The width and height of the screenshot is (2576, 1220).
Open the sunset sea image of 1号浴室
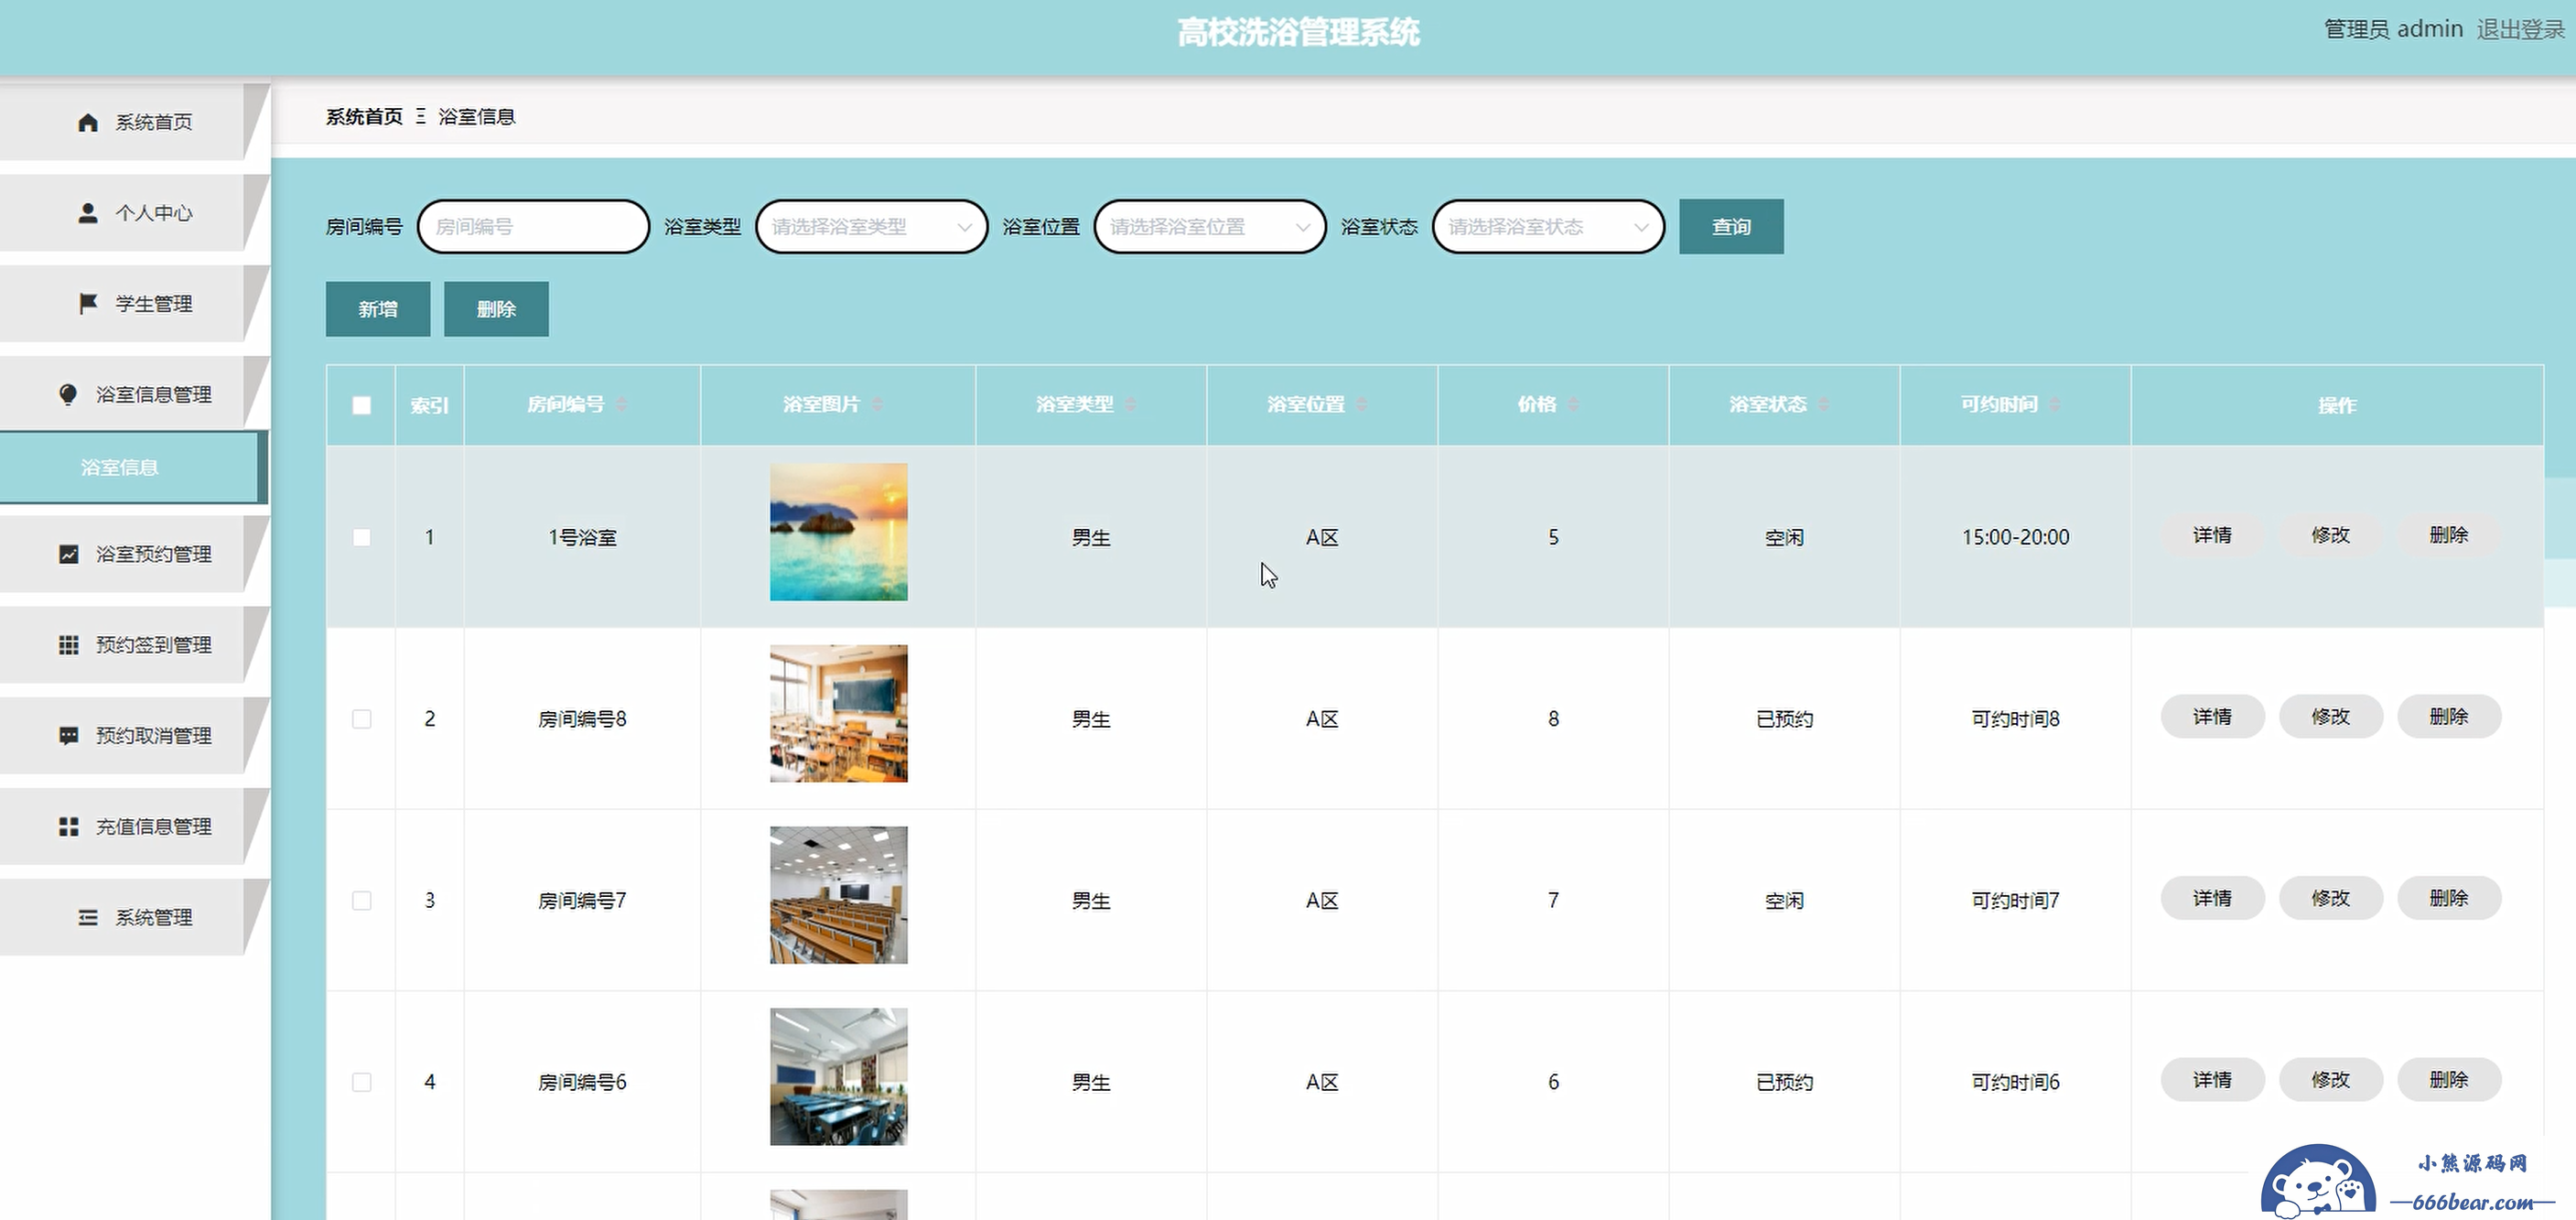(838, 532)
